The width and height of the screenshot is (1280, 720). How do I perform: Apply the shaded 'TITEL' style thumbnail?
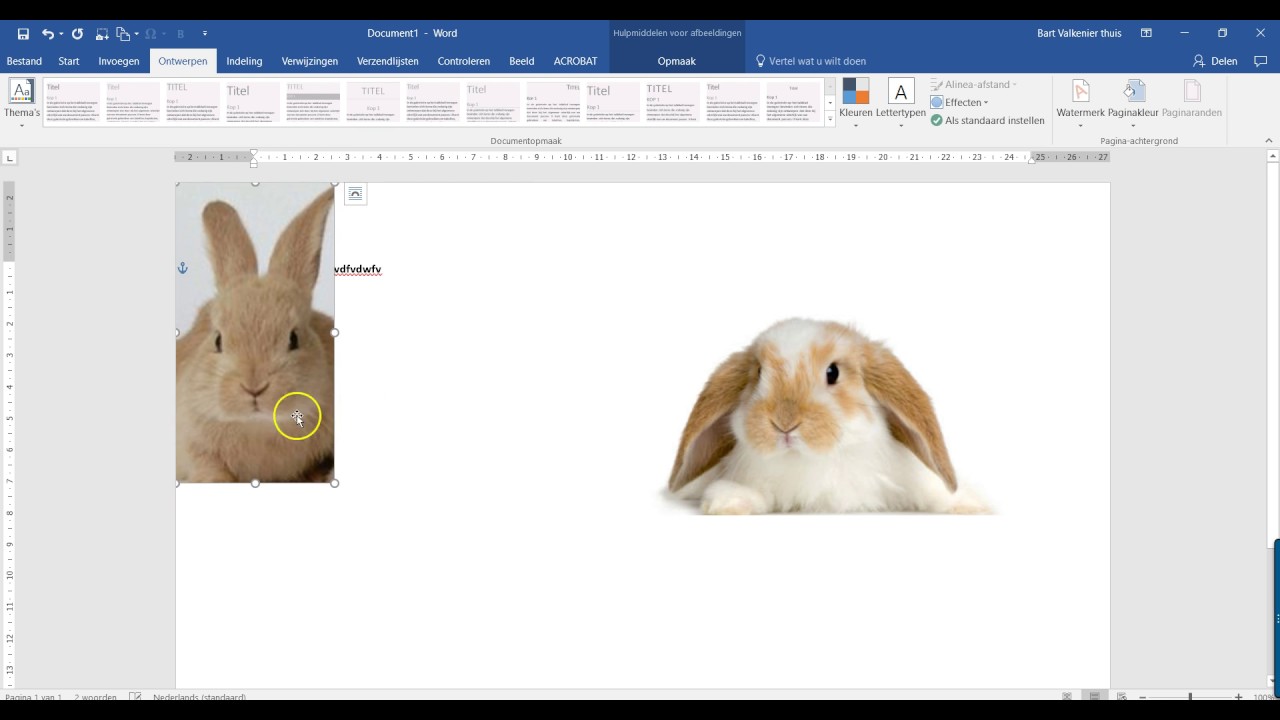(x=313, y=102)
